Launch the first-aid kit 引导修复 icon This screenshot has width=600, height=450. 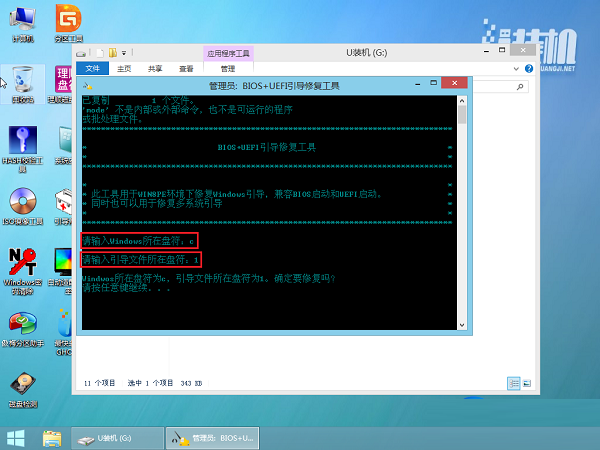(64, 205)
